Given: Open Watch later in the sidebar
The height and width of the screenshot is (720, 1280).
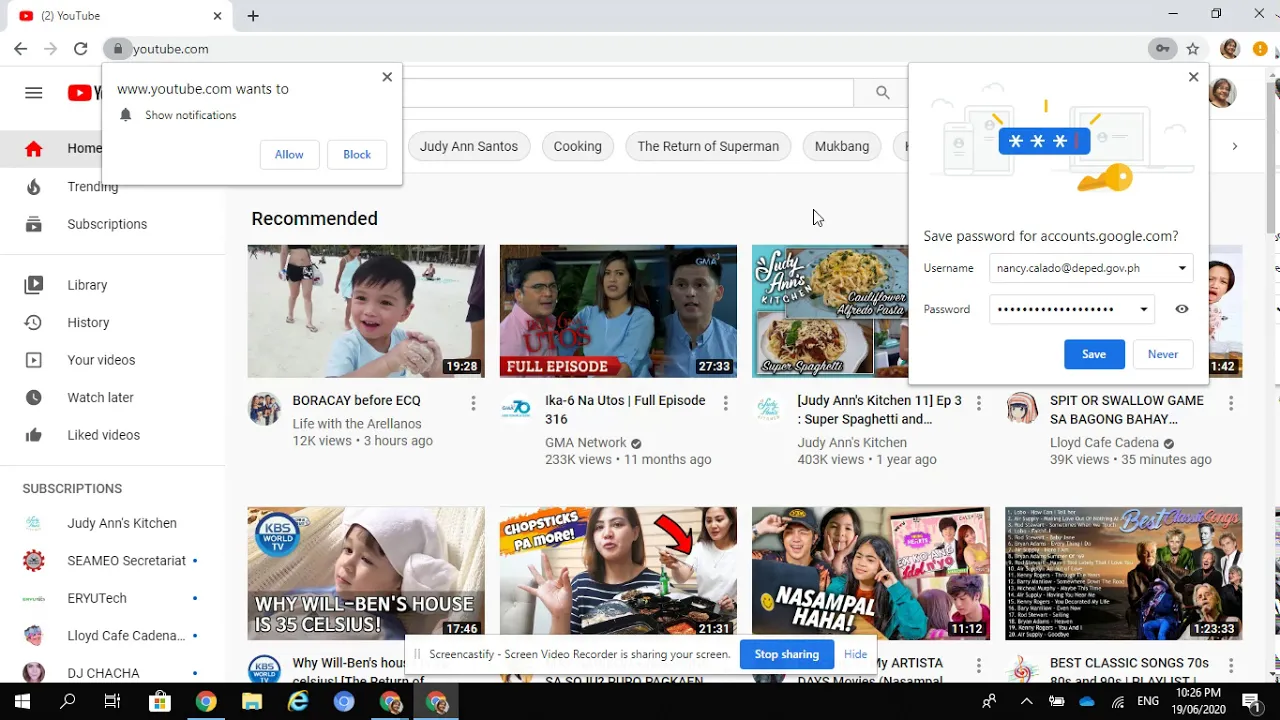Looking at the screenshot, I should 112,397.
